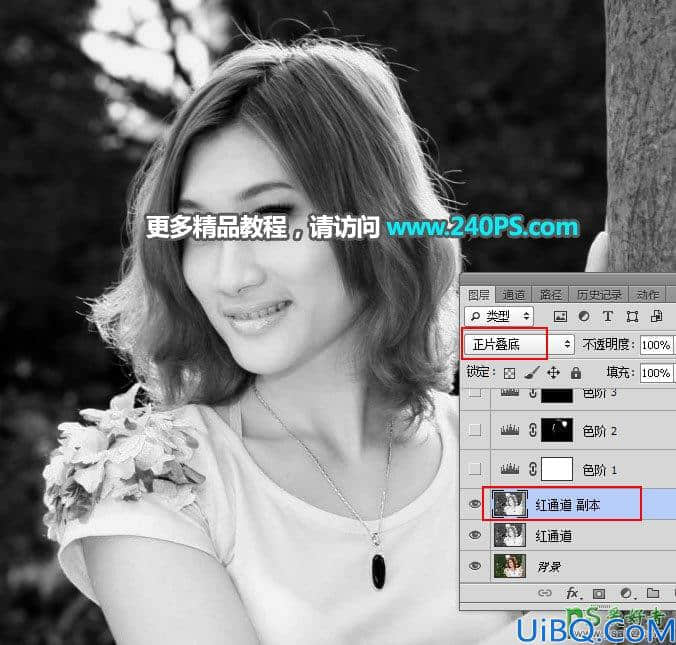Filter layers by pixel layer icon
The height and width of the screenshot is (645, 676).
click(560, 316)
